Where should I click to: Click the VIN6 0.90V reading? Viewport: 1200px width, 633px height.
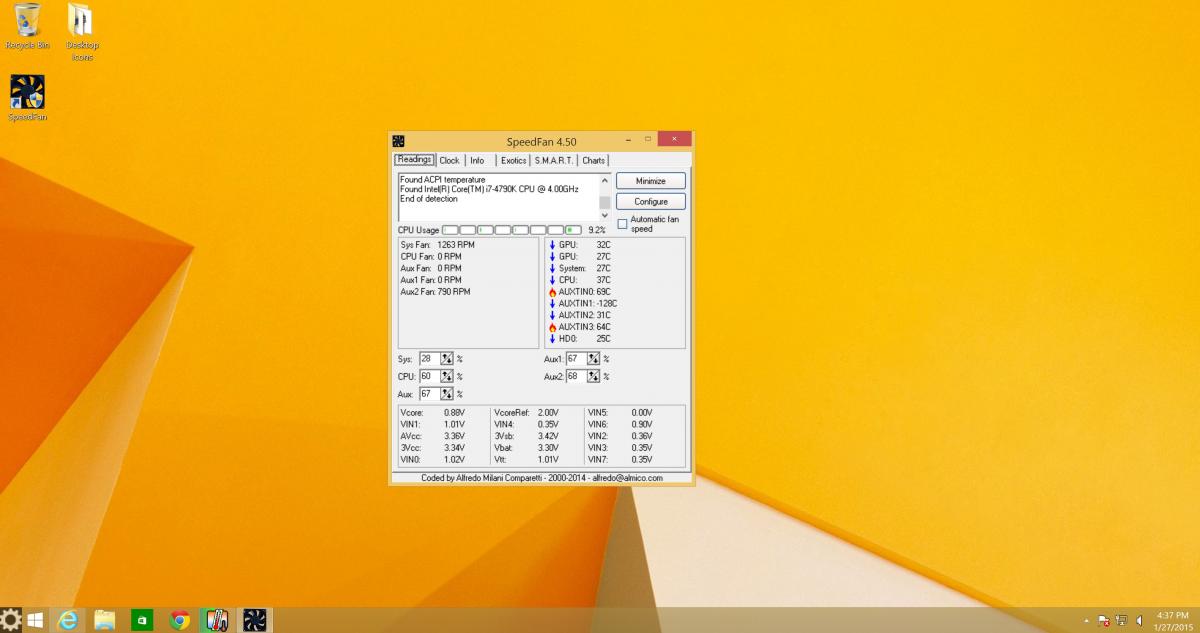pyautogui.click(x=620, y=424)
